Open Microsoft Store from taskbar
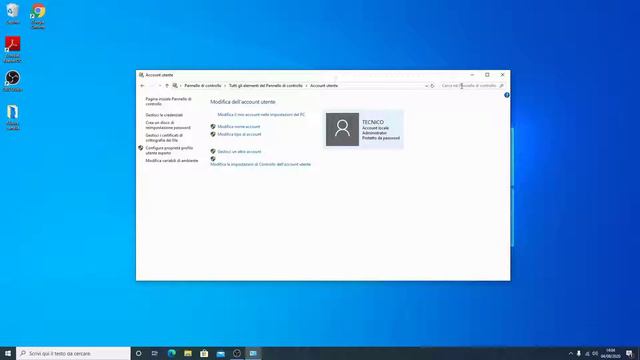The image size is (640, 360). (204, 353)
